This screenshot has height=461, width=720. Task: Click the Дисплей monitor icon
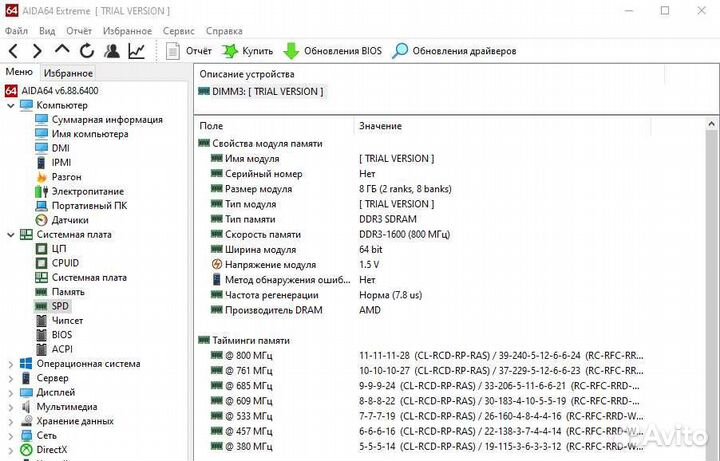(x=26, y=393)
